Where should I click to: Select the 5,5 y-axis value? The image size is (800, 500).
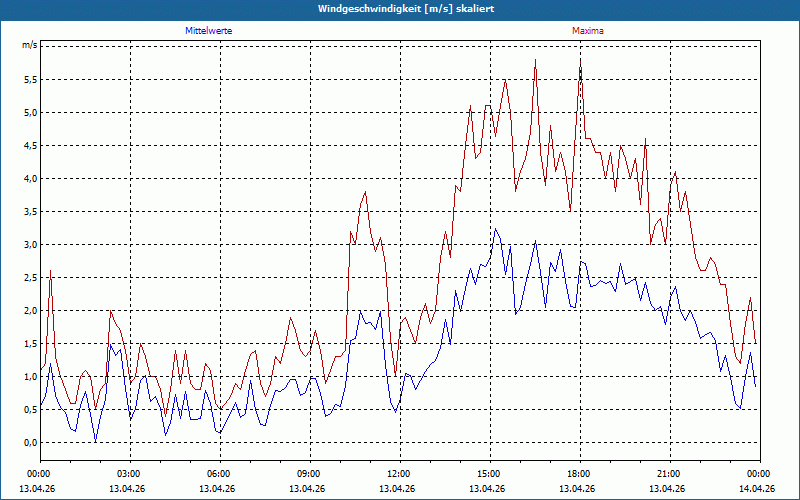tap(31, 80)
